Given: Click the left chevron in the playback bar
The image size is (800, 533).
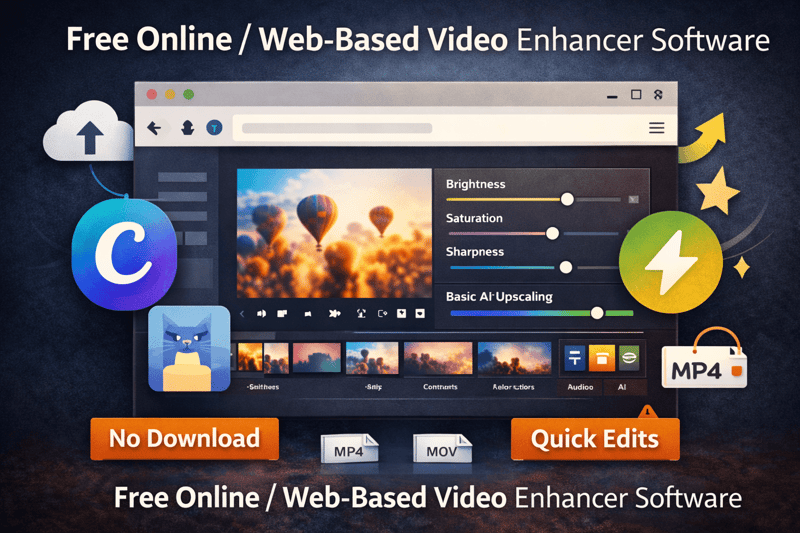Looking at the screenshot, I should (242, 314).
